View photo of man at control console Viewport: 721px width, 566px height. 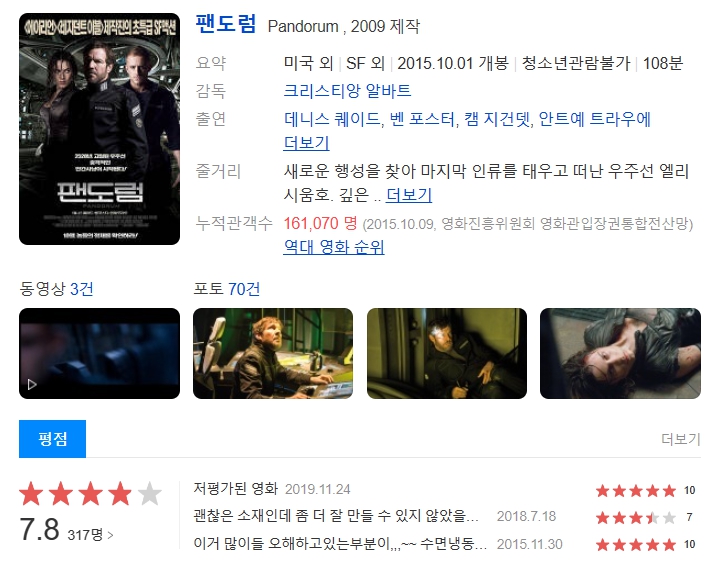tap(273, 353)
